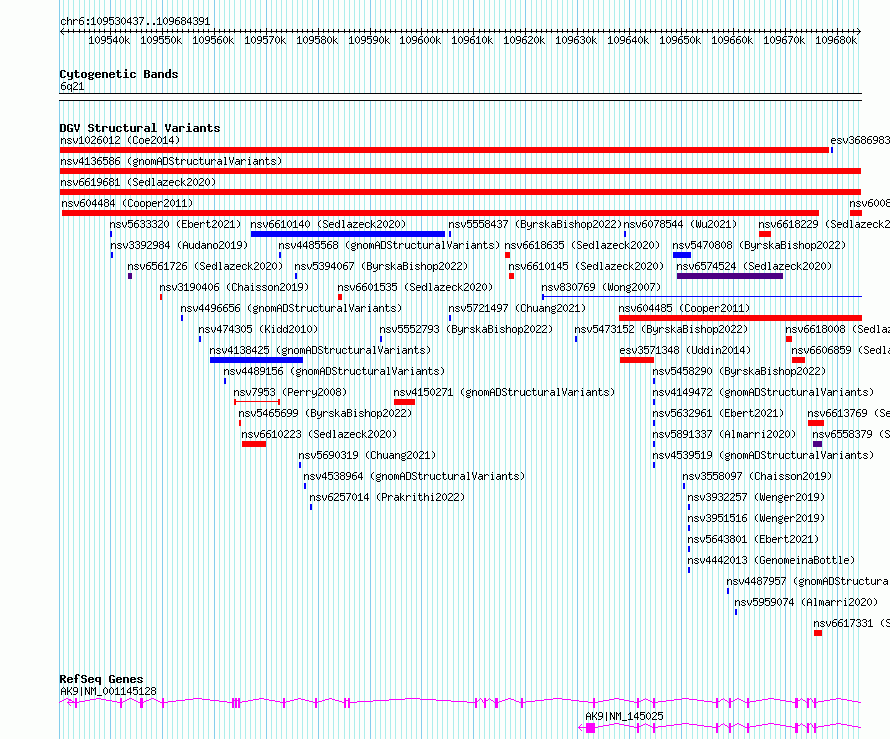Image resolution: width=890 pixels, height=739 pixels.
Task: Click the blue nsv5470808 variant bar
Action: [x=682, y=255]
